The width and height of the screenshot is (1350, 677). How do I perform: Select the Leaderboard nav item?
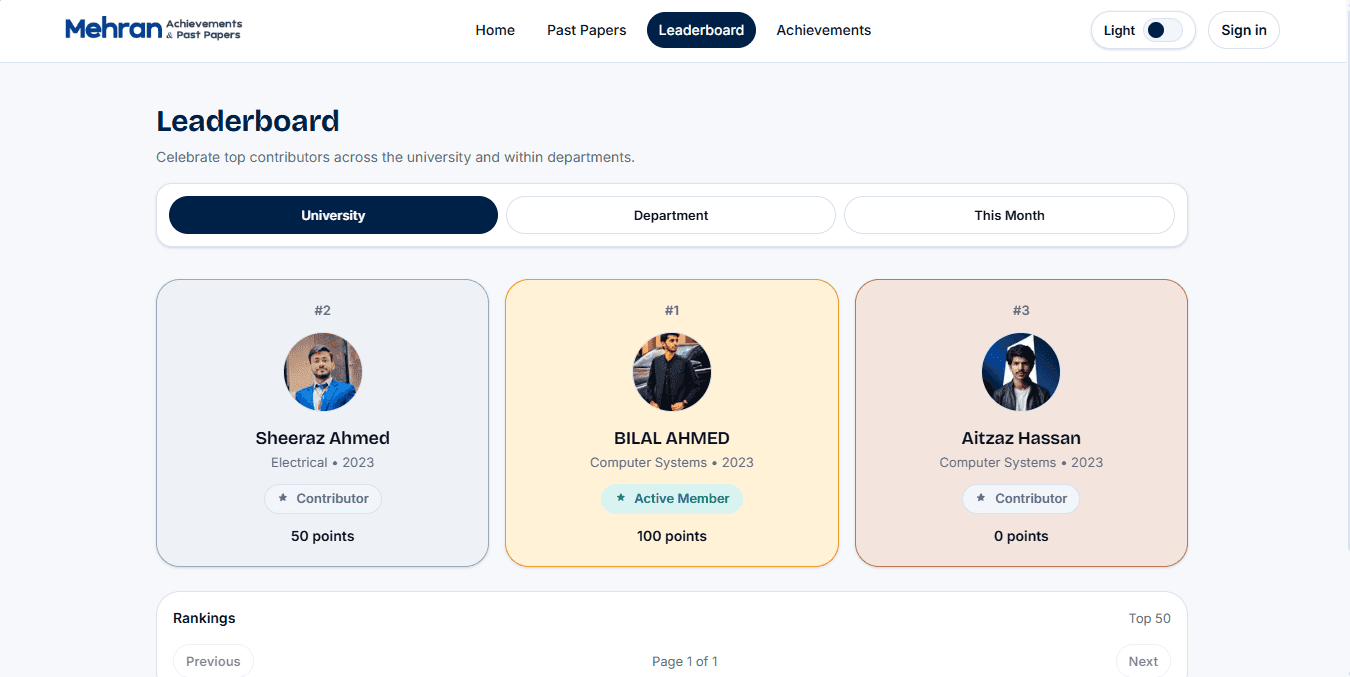(701, 30)
